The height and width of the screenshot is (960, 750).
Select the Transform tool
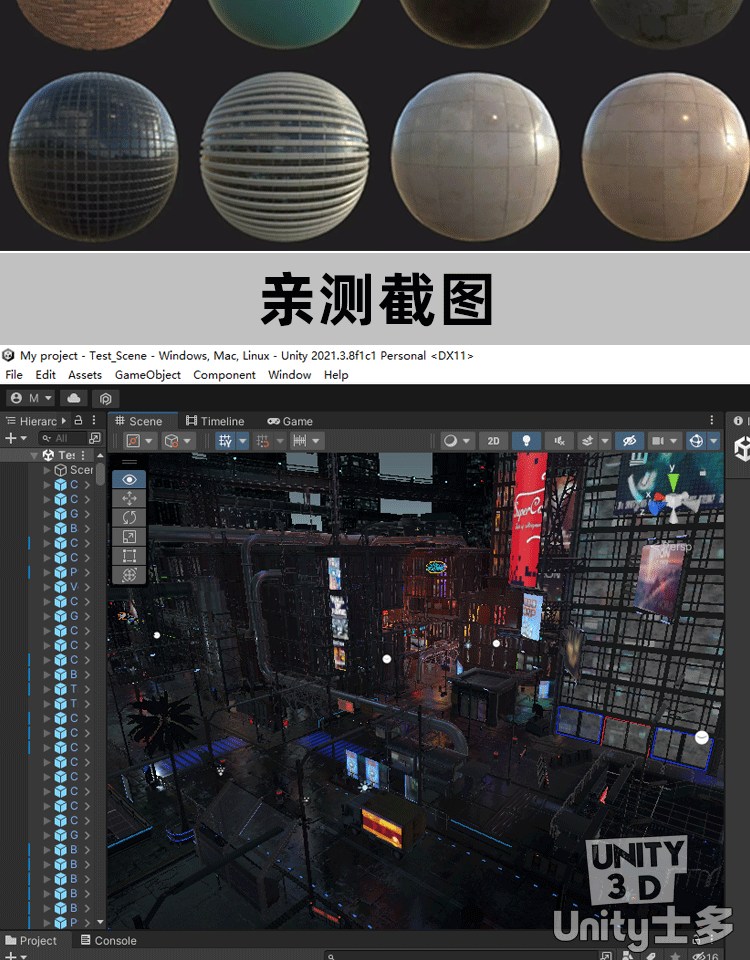pos(129,575)
